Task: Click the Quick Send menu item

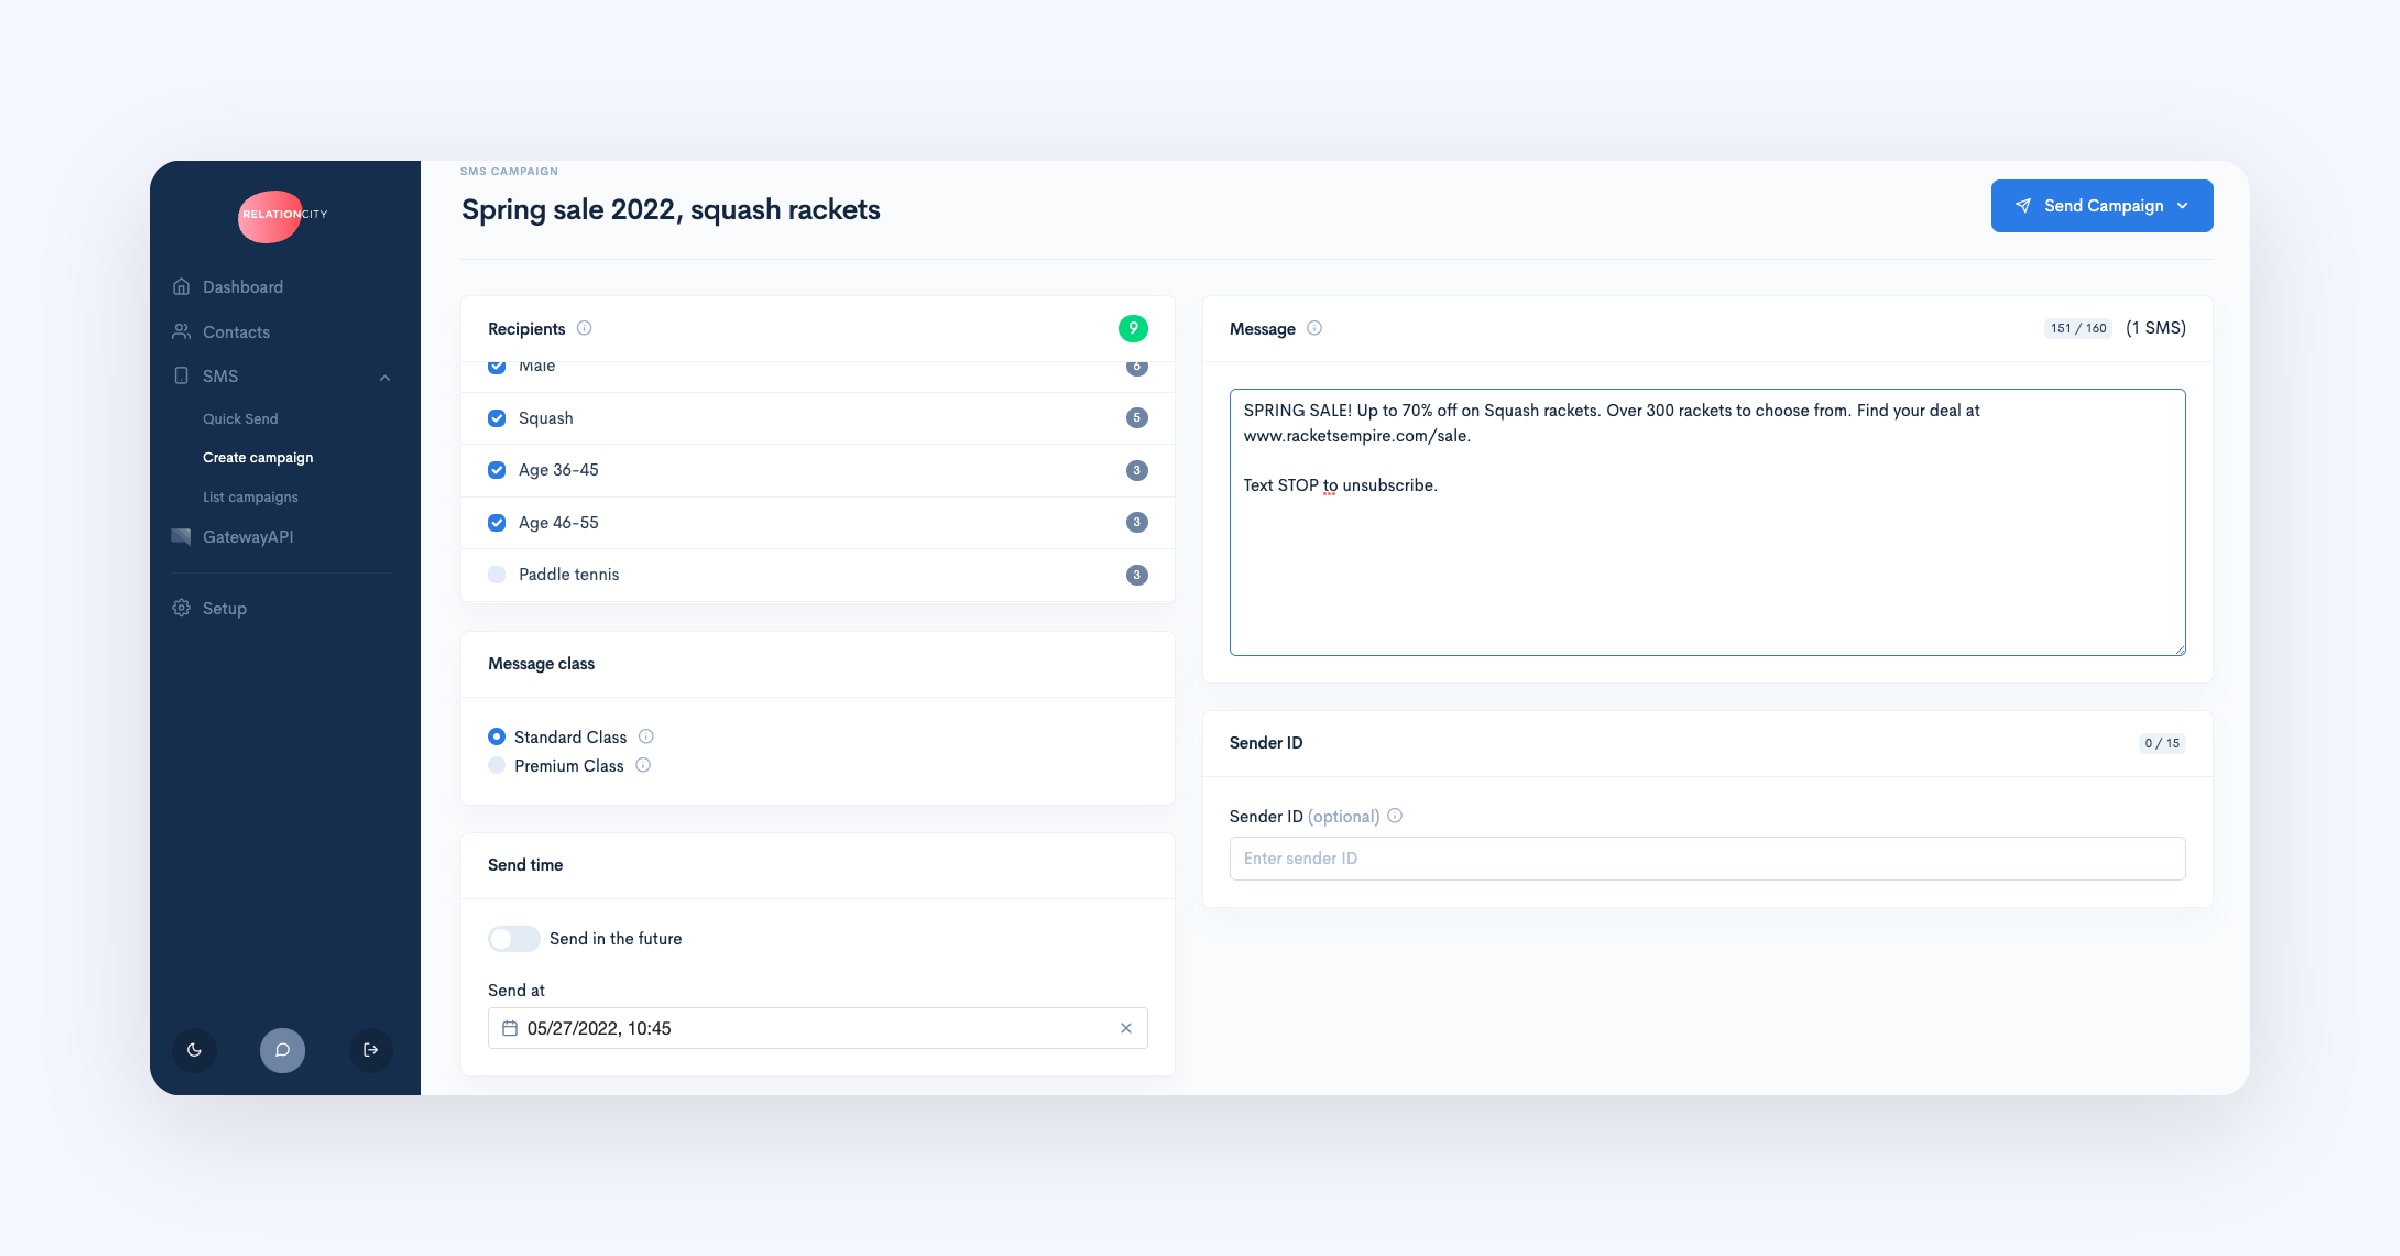Action: [240, 418]
